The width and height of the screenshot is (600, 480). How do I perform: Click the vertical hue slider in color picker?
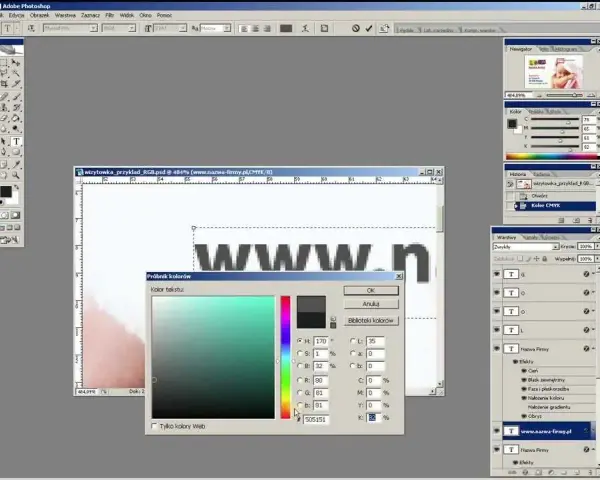point(285,357)
